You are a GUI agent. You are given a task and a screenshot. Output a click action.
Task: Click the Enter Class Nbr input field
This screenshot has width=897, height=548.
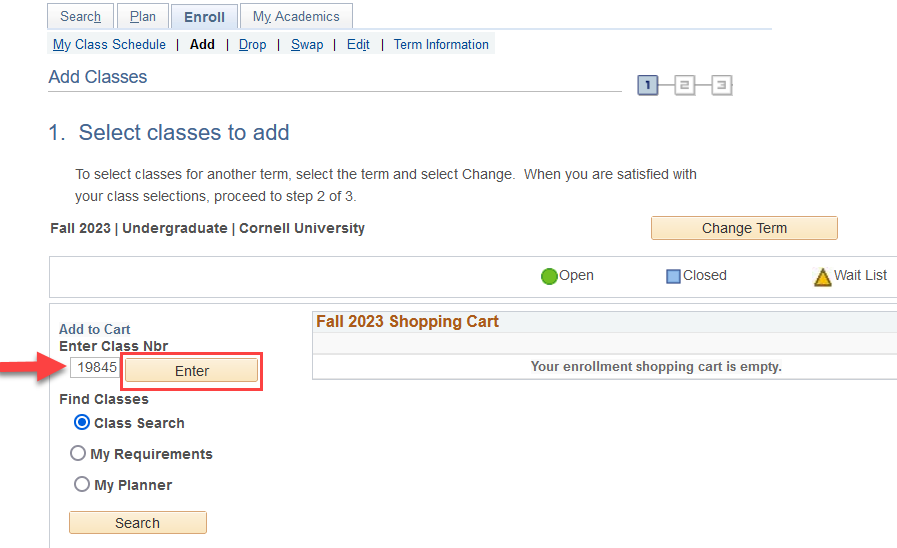tap(96, 368)
